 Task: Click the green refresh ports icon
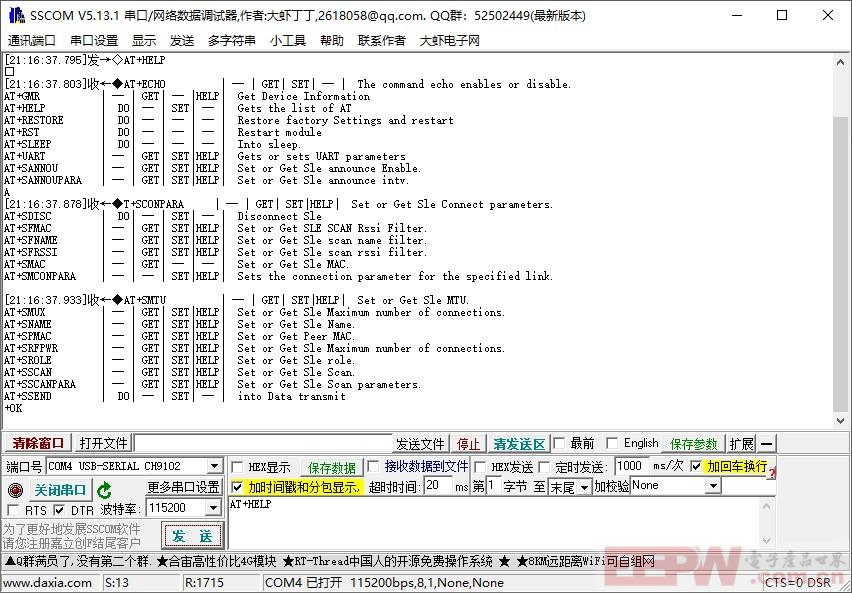point(104,490)
